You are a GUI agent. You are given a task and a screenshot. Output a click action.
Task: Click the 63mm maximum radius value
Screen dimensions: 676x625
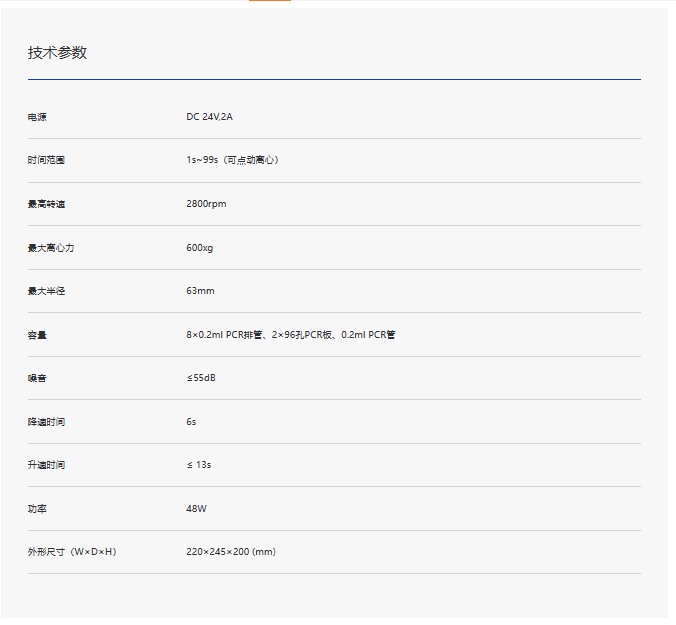click(200, 291)
